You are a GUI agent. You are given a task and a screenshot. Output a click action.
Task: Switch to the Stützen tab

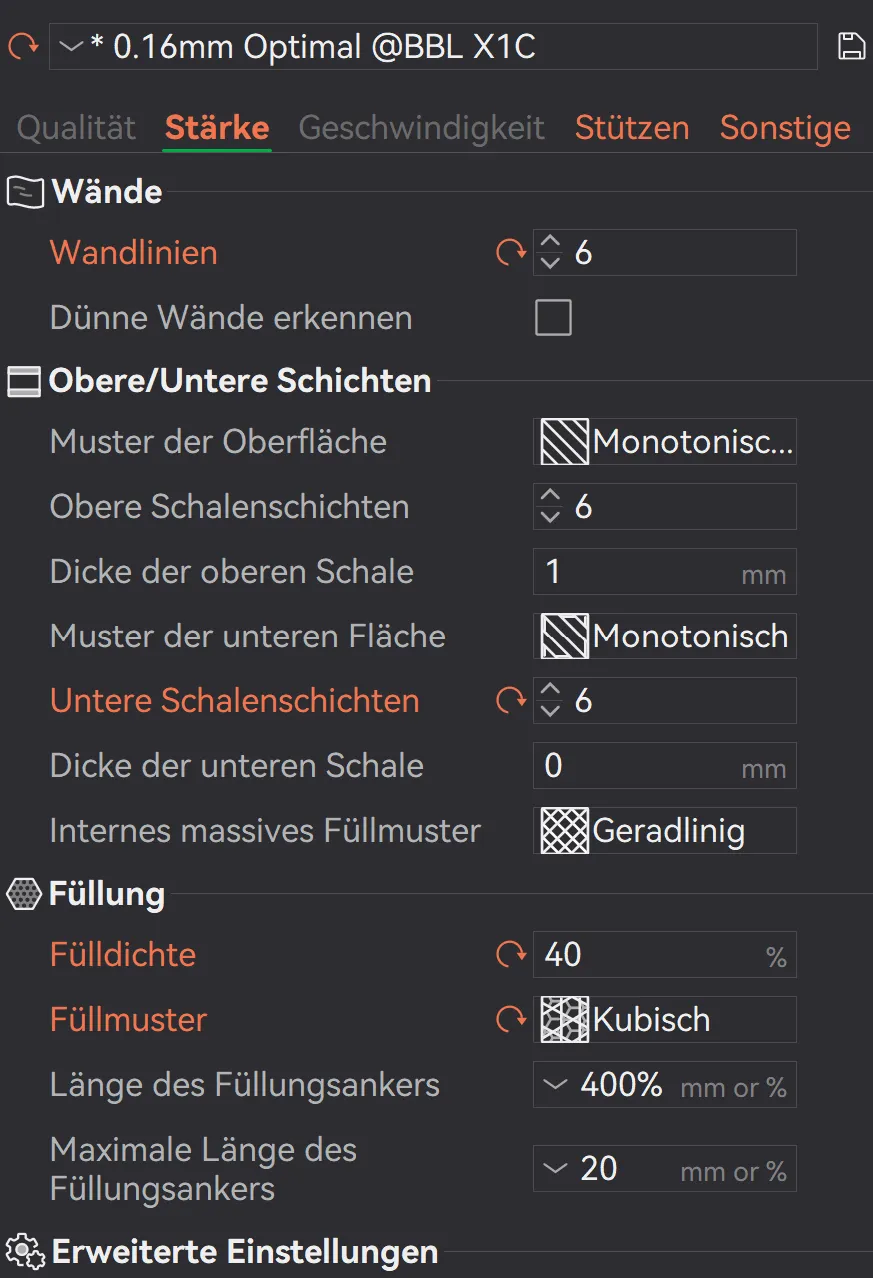(632, 128)
